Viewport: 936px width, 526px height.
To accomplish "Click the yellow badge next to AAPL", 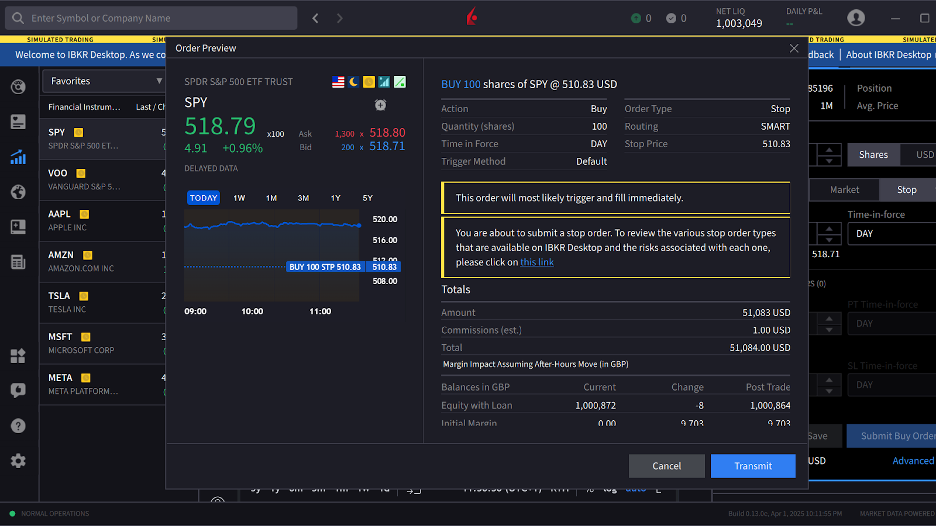I will pyautogui.click(x=84, y=214).
